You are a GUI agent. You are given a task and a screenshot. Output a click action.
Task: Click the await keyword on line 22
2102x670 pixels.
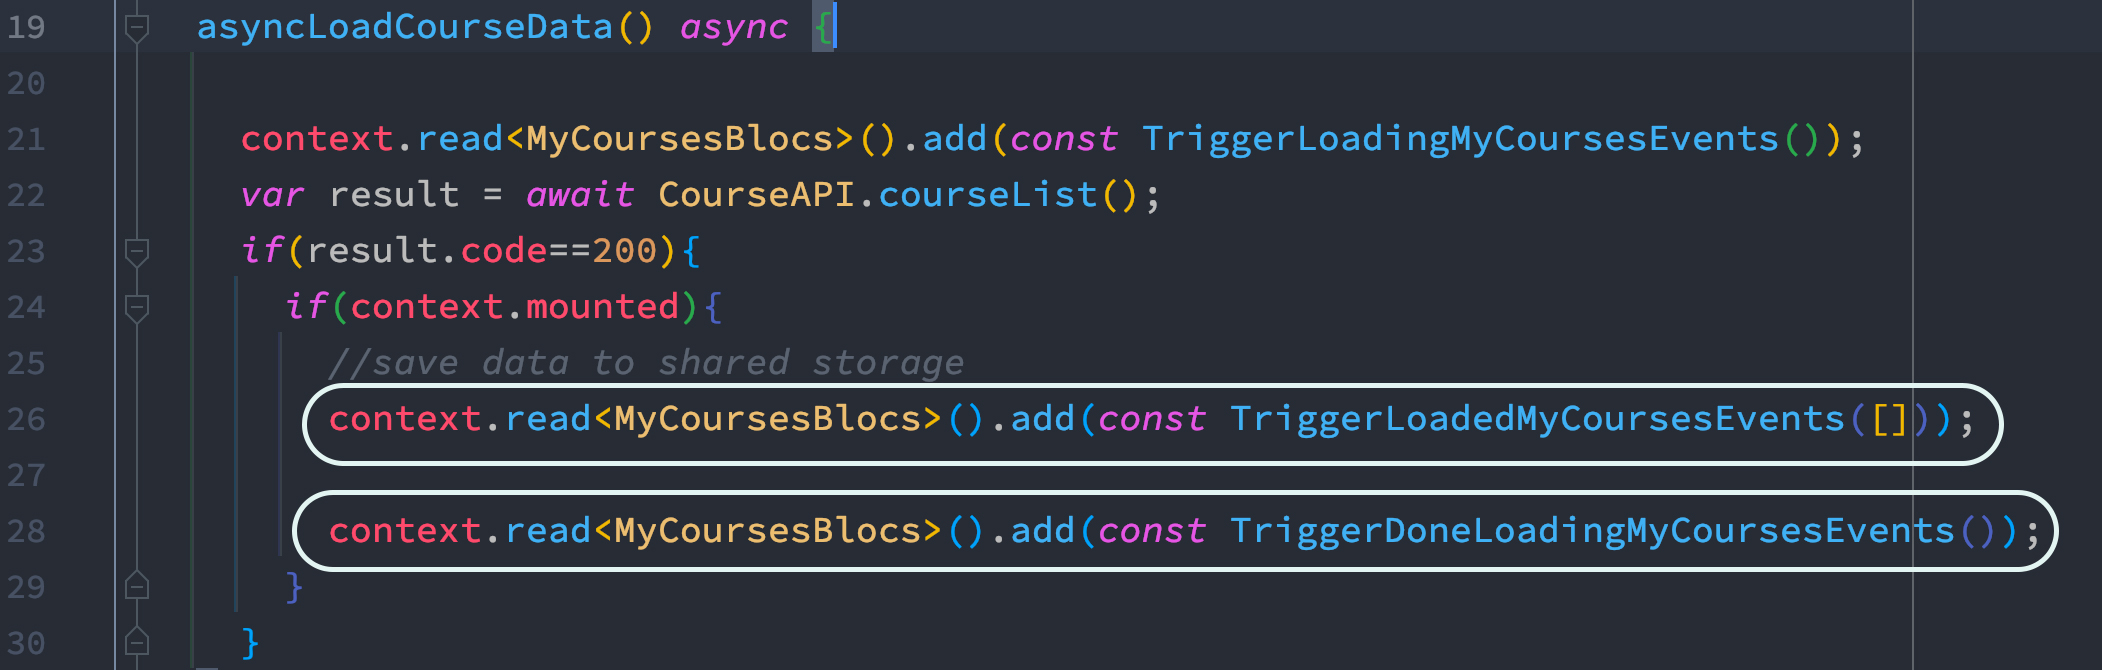[580, 195]
